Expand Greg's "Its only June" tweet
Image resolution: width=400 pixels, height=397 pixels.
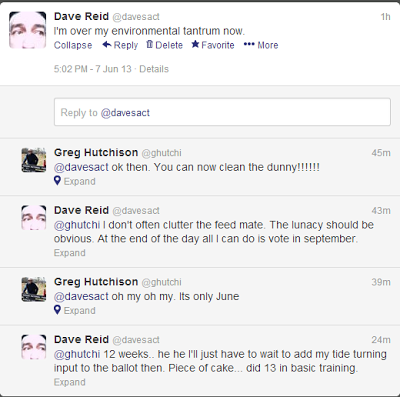(x=80, y=310)
